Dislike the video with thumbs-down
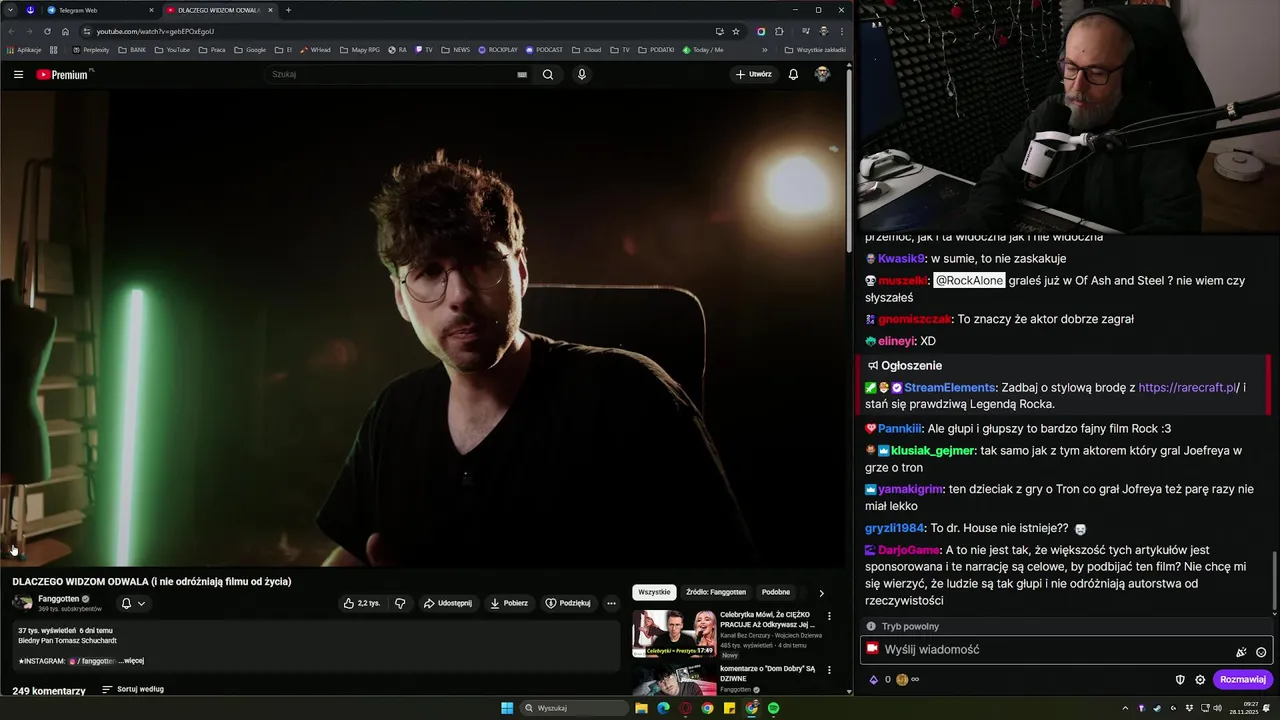Viewport: 1280px width, 720px height. (x=400, y=603)
